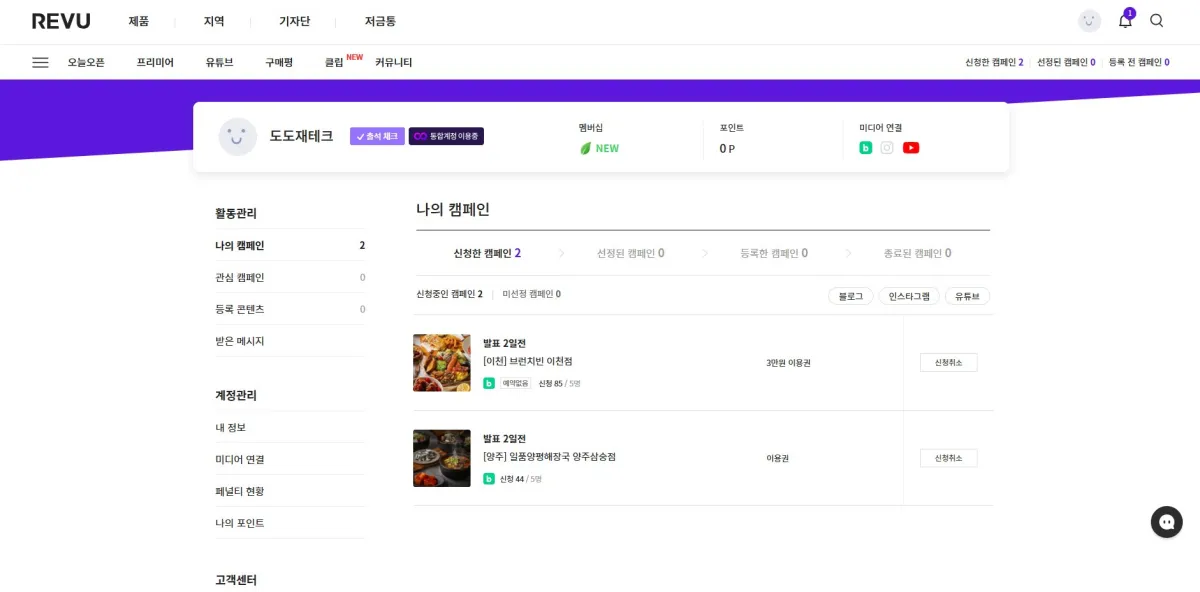This screenshot has height=592, width=1200.
Task: Connect Instagram via the 미디어 연결 icon
Action: [888, 147]
